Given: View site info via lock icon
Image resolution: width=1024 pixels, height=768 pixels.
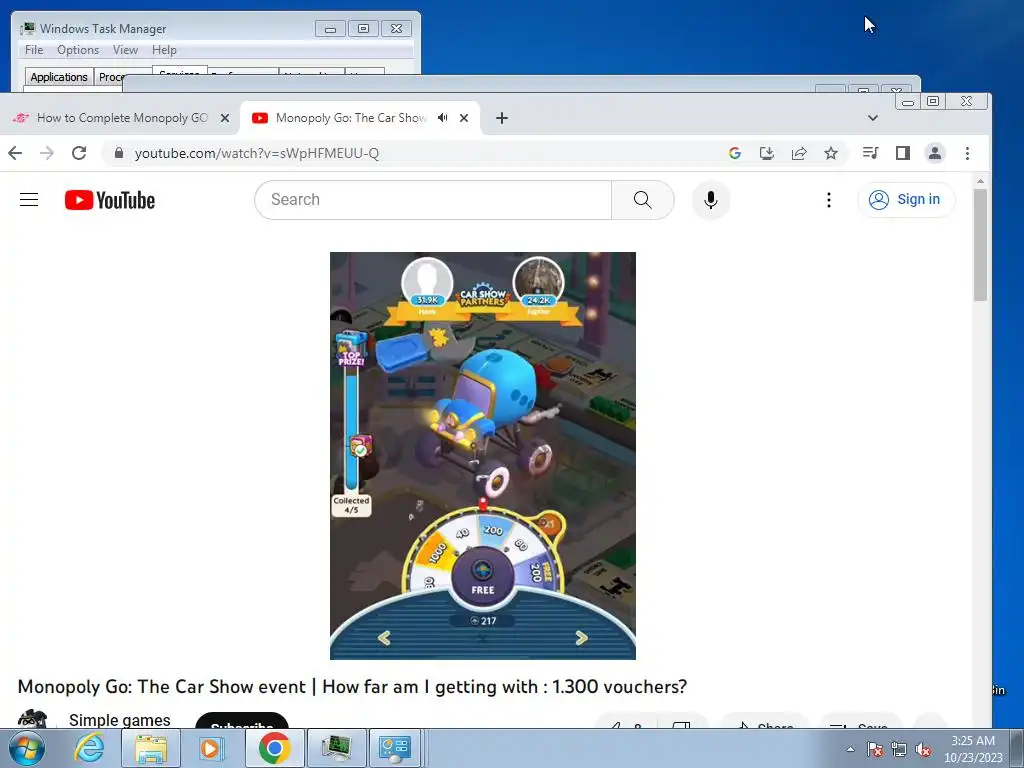Looking at the screenshot, I should click(118, 153).
